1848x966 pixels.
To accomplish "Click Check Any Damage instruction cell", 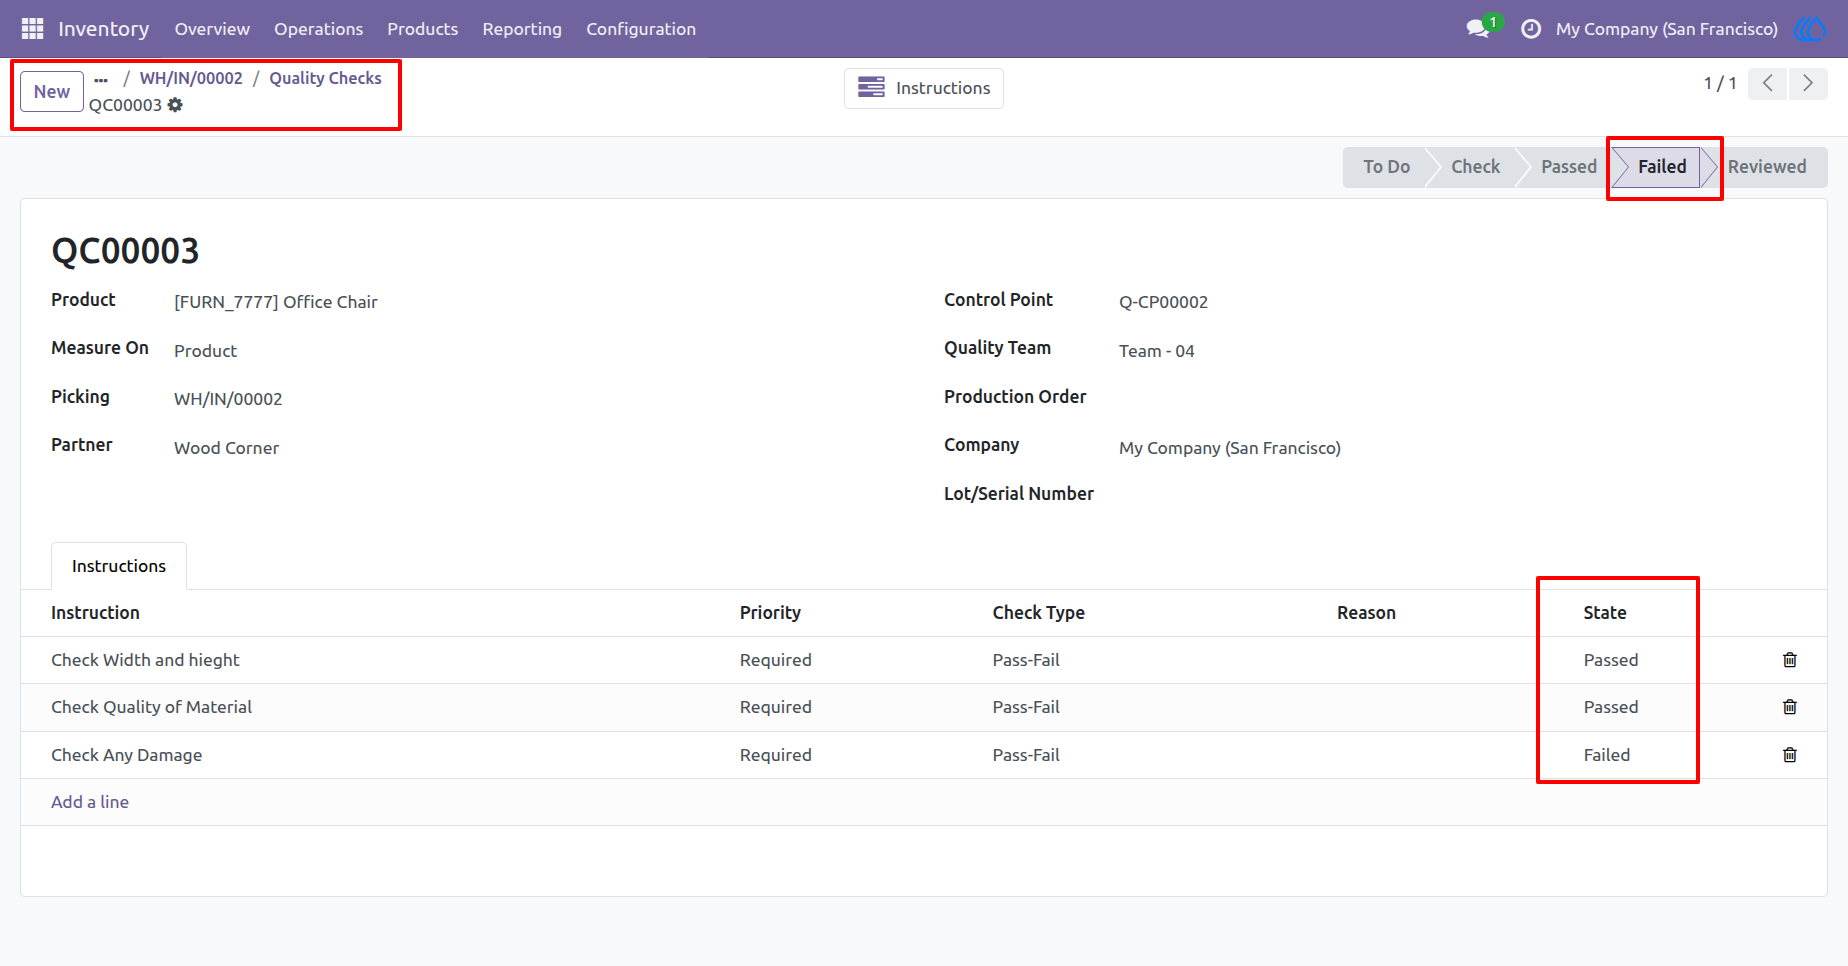I will tap(127, 755).
